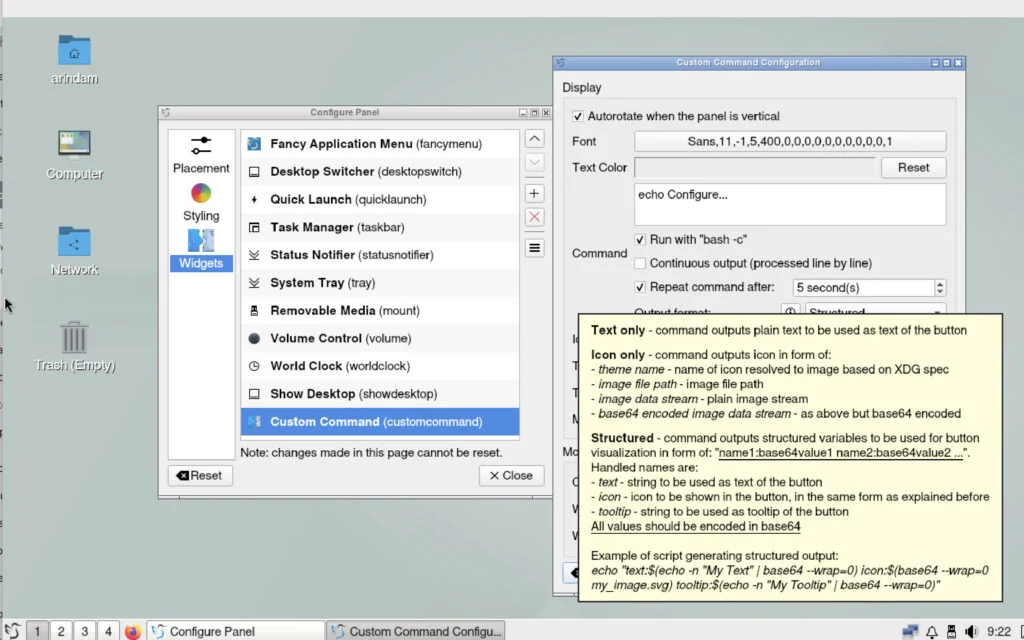1024x640 pixels.
Task: Open the Styling section
Action: coord(201,202)
